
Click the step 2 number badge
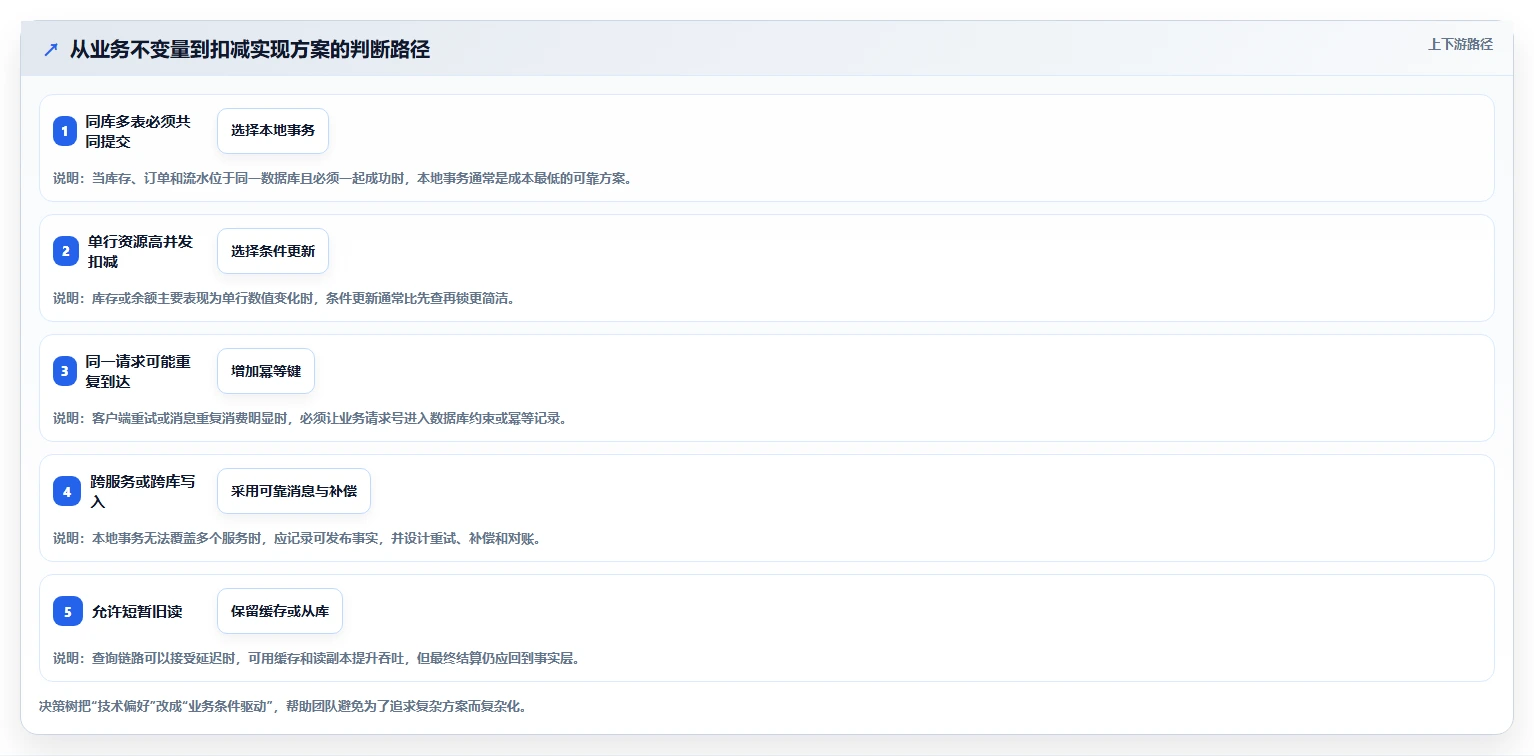(65, 251)
